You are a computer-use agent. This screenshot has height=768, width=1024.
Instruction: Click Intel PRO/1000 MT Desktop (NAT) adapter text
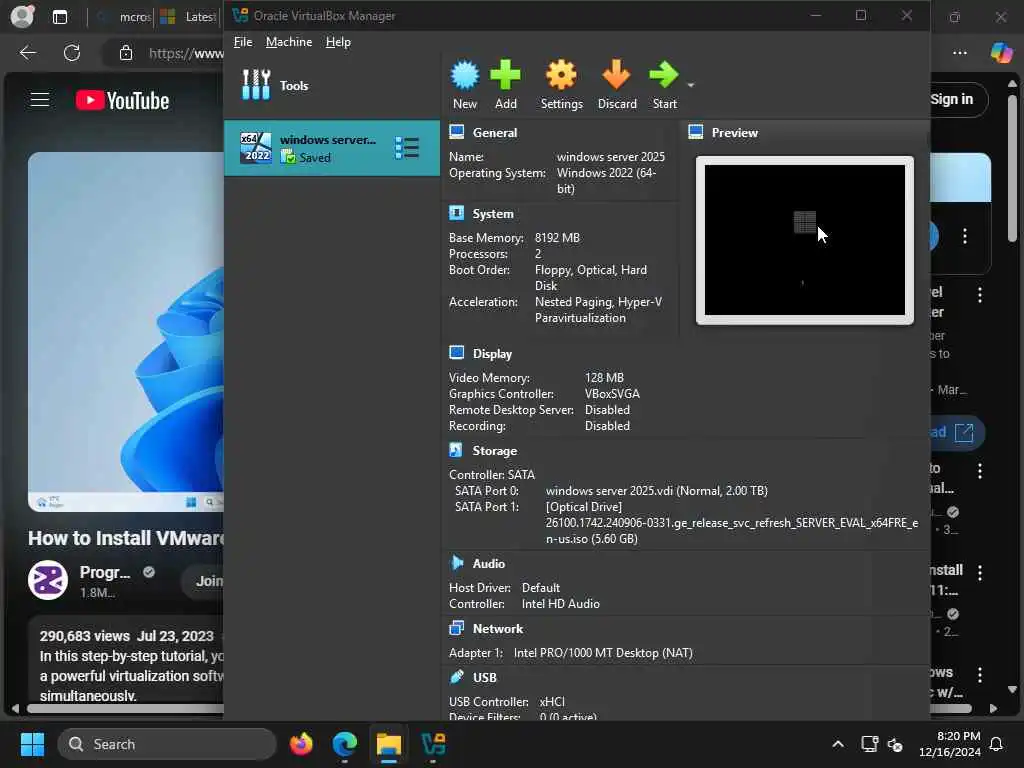pyautogui.click(x=603, y=653)
